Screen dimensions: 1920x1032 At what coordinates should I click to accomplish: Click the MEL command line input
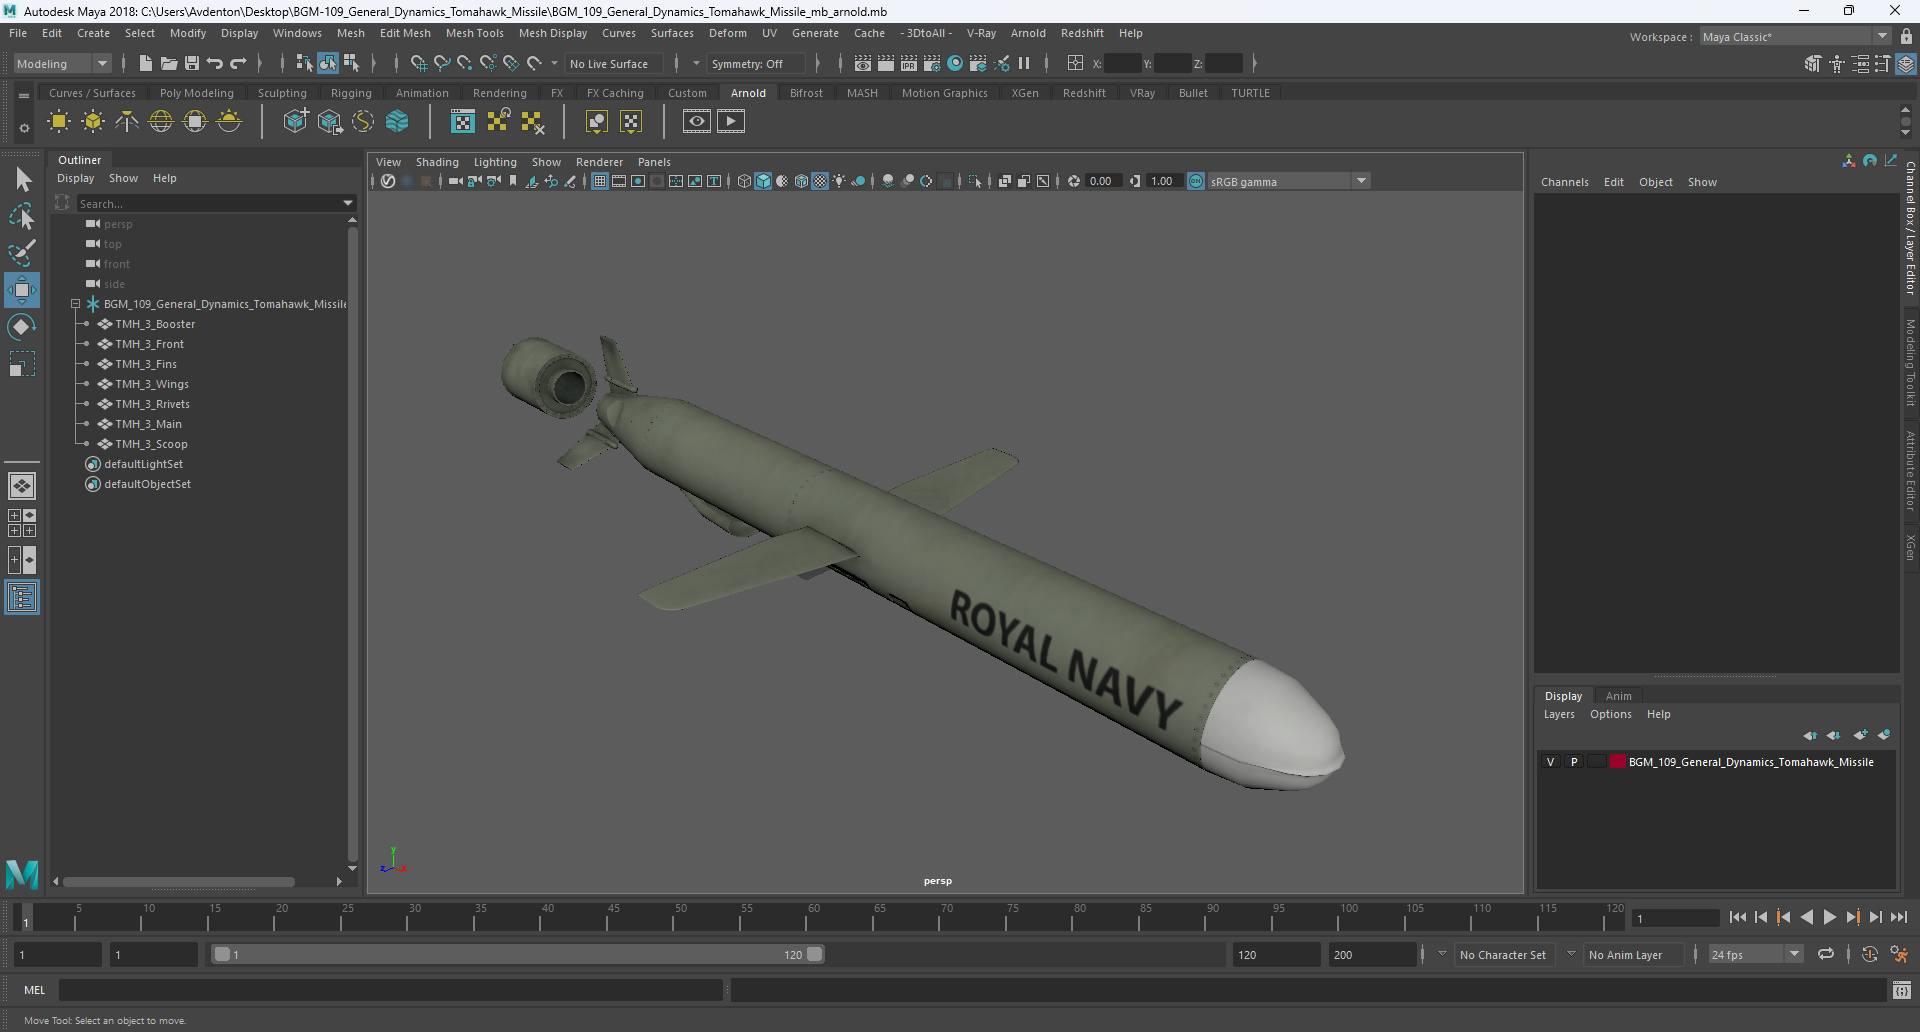pyautogui.click(x=390, y=990)
